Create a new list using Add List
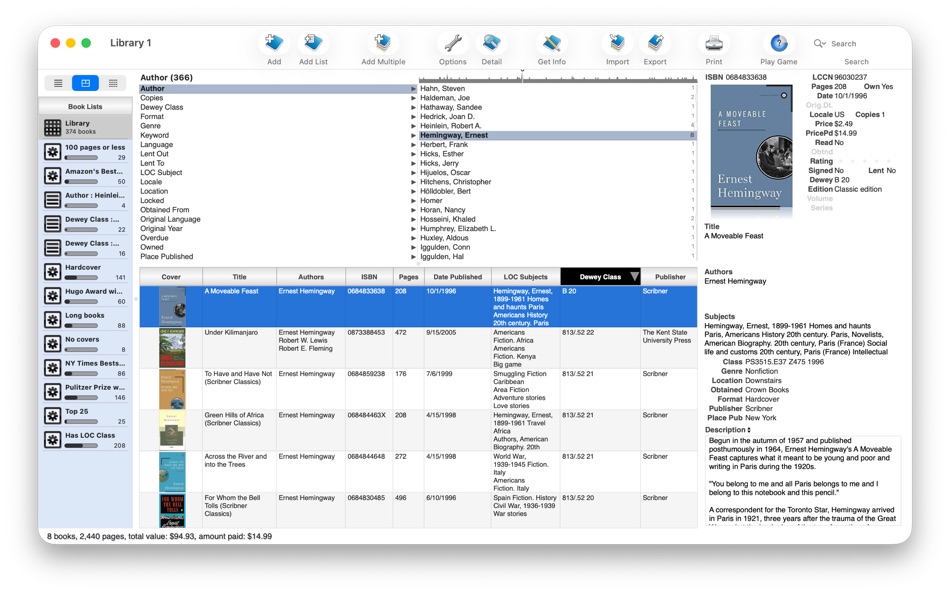Image resolution: width=950 pixels, height=594 pixels. (313, 42)
